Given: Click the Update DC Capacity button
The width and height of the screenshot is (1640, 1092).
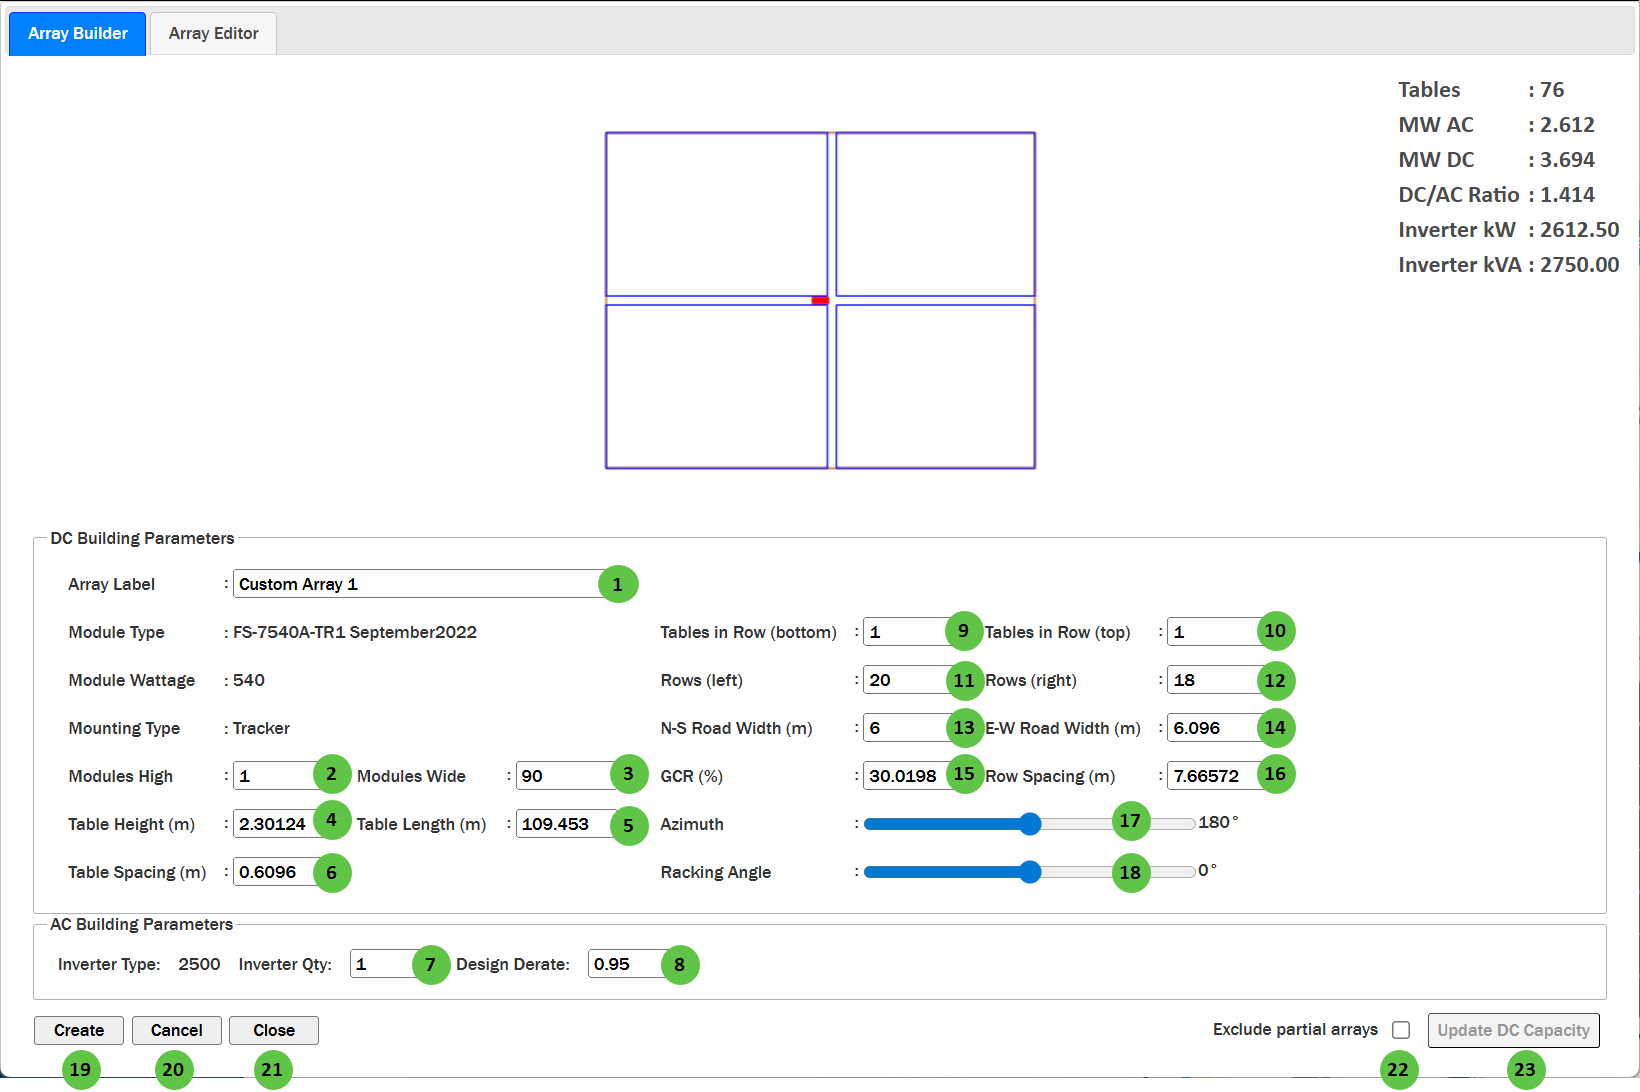Looking at the screenshot, I should click(1513, 1030).
